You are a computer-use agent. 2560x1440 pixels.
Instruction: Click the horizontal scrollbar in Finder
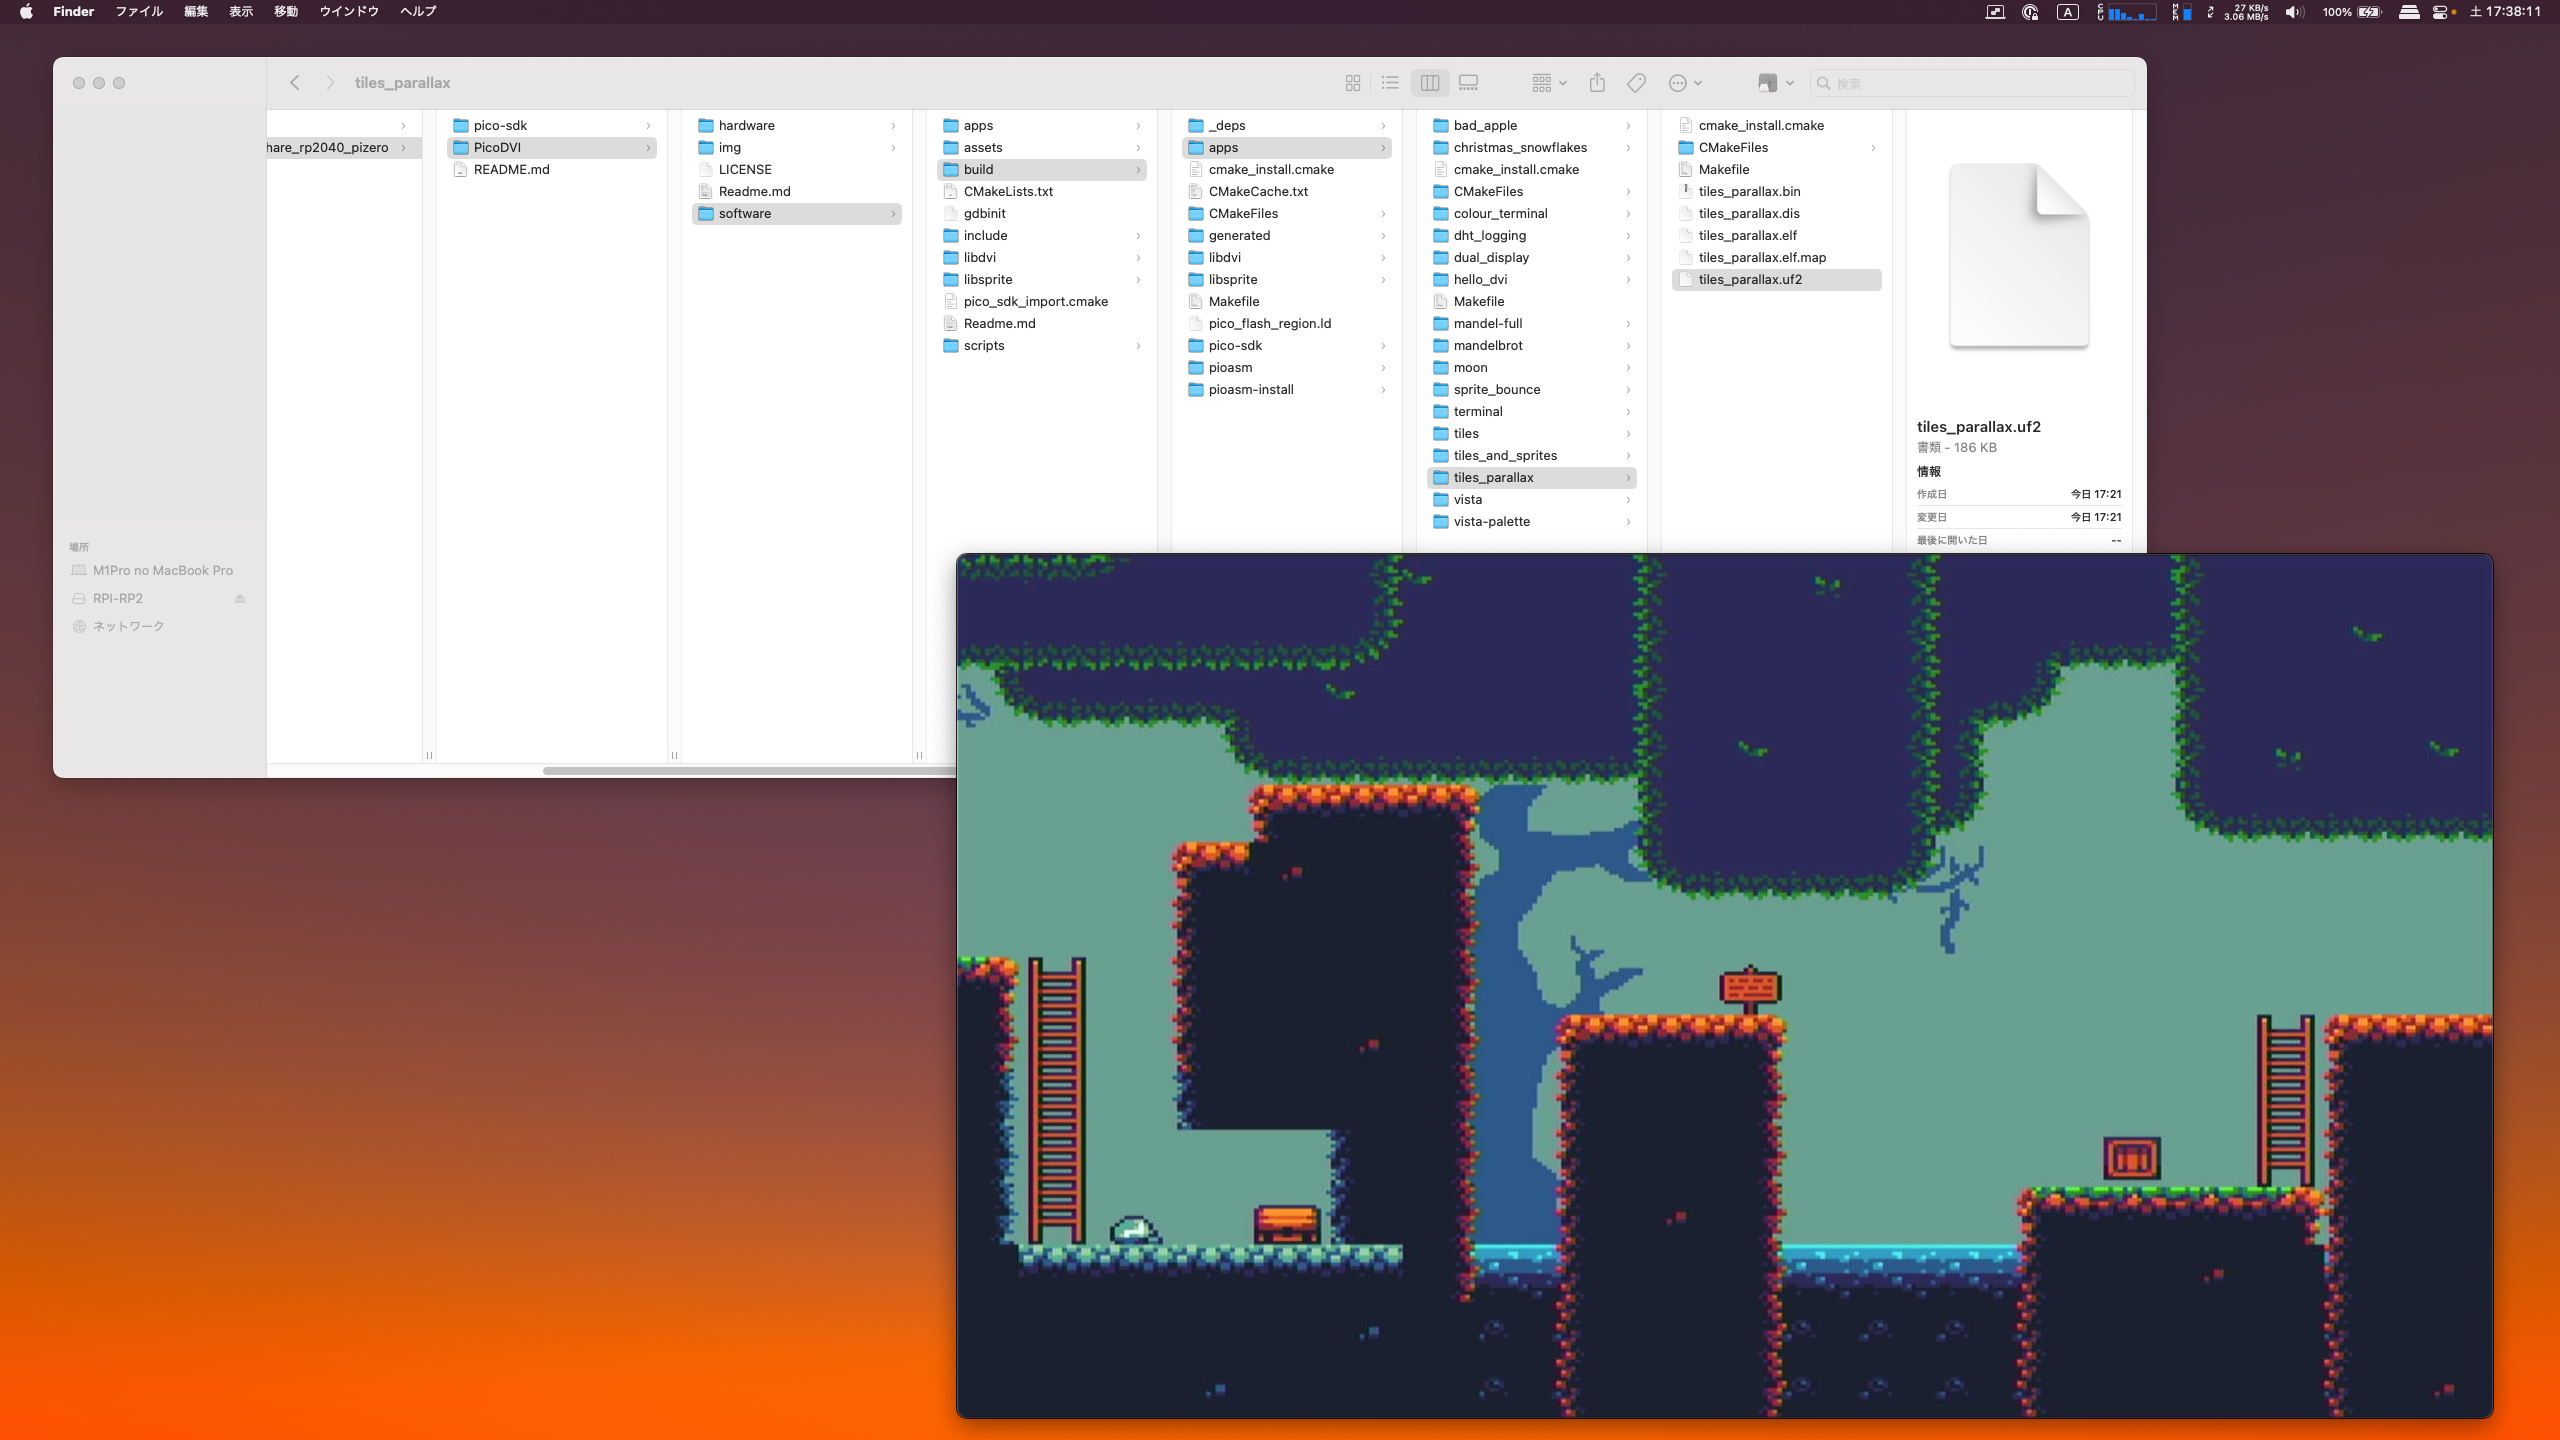(748, 770)
